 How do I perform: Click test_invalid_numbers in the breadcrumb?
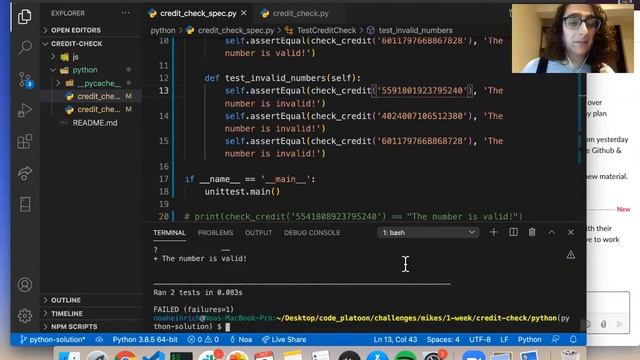(415, 30)
